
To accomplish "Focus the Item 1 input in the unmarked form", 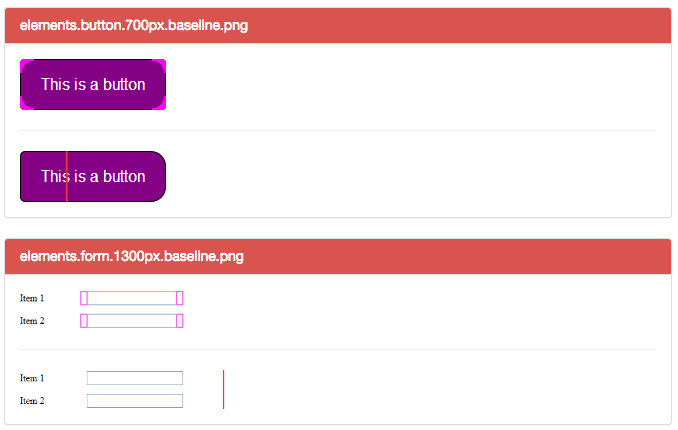I will pyautogui.click(x=135, y=378).
